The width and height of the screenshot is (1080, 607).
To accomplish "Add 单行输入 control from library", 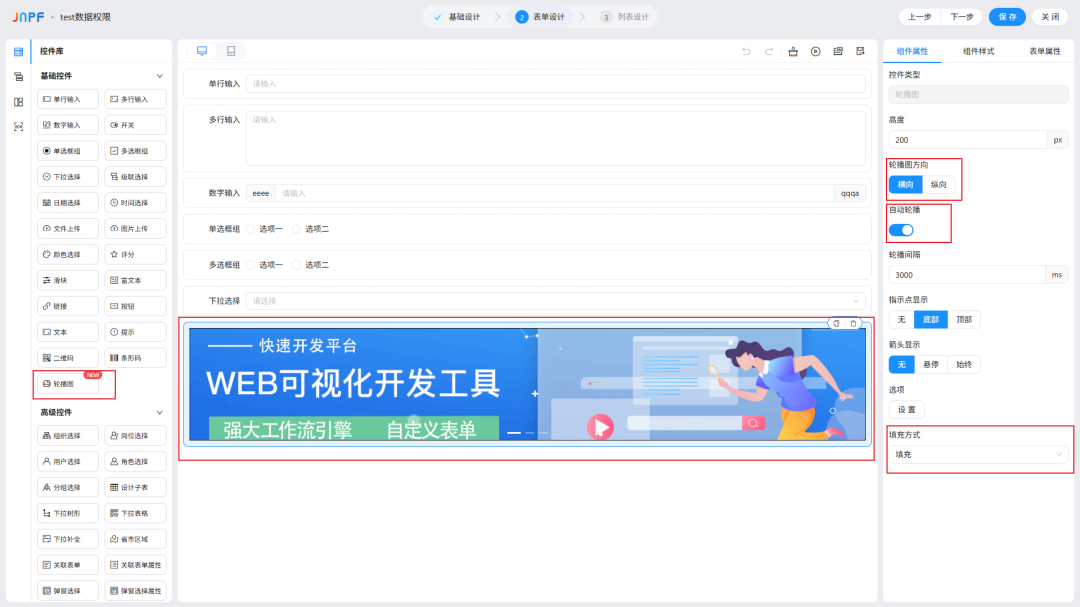I will click(68, 99).
